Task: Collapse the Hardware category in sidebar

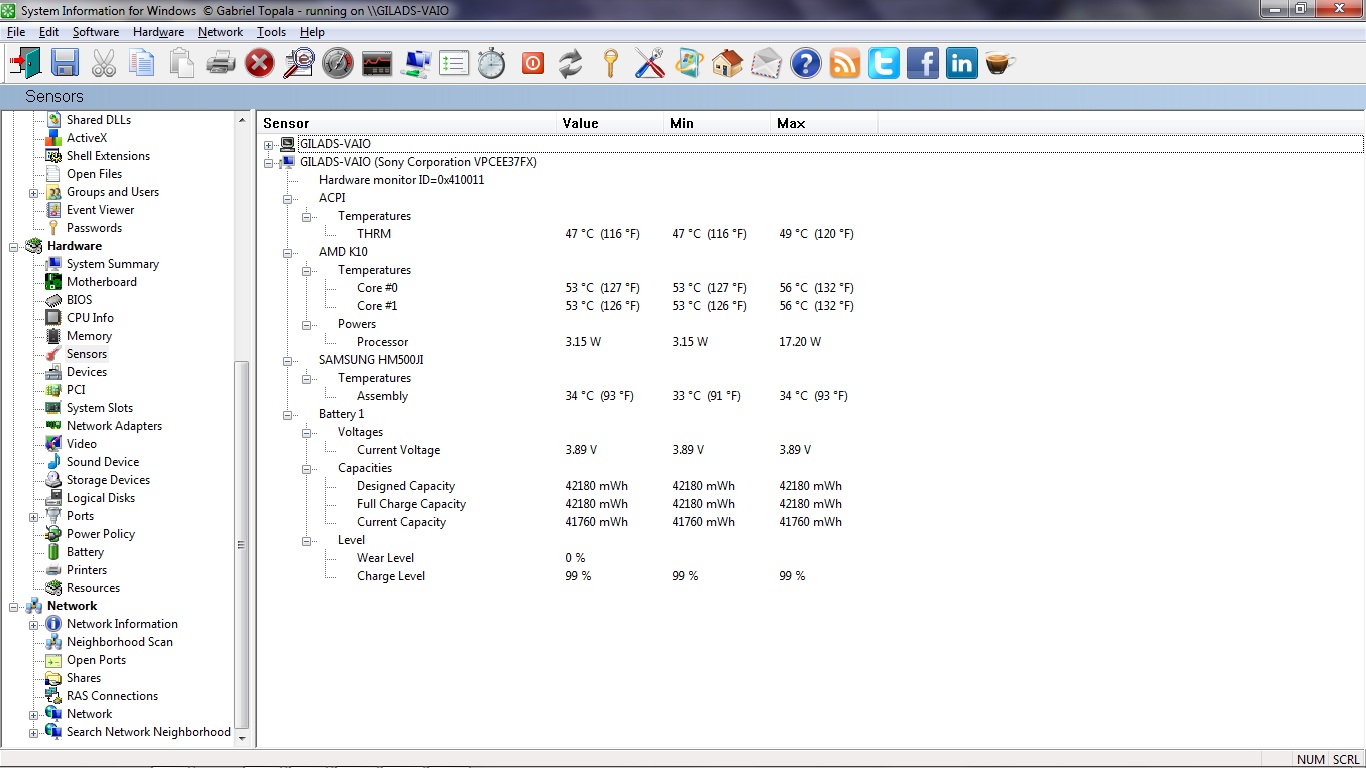Action: (14, 246)
